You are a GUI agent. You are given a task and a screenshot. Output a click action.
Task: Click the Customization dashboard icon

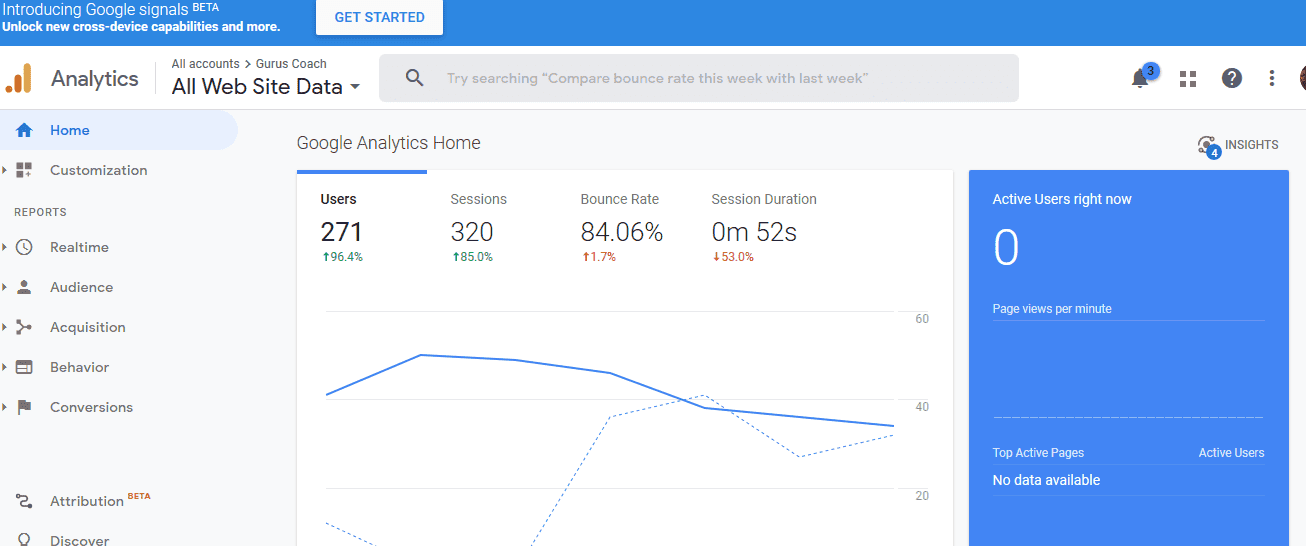pyautogui.click(x=24, y=170)
